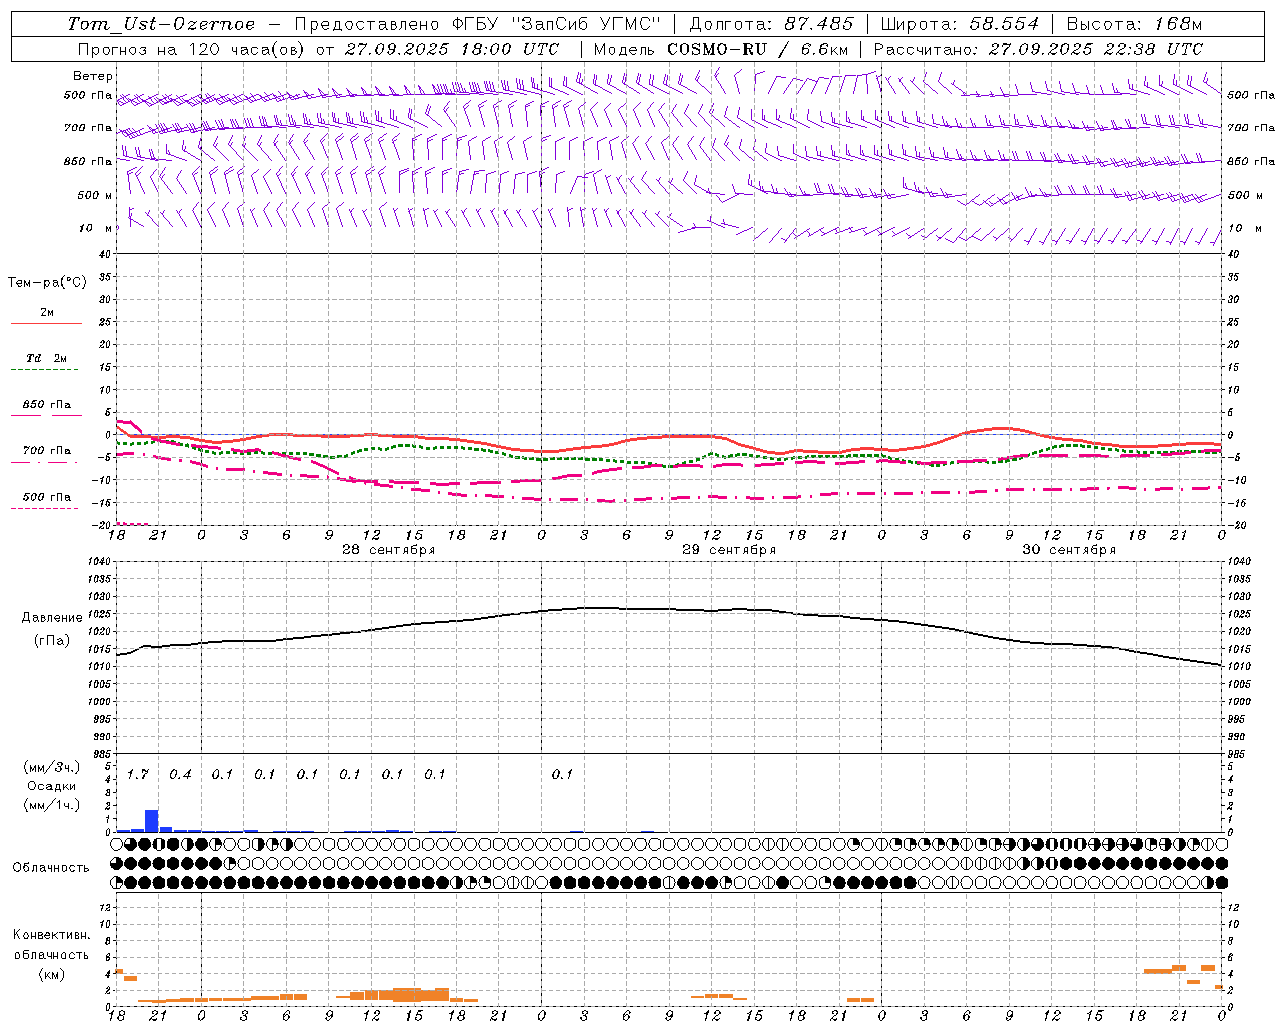Viewport: 1280px width, 1024px height.
Task: Click the Давление pressure axis label
Action: tap(49, 618)
